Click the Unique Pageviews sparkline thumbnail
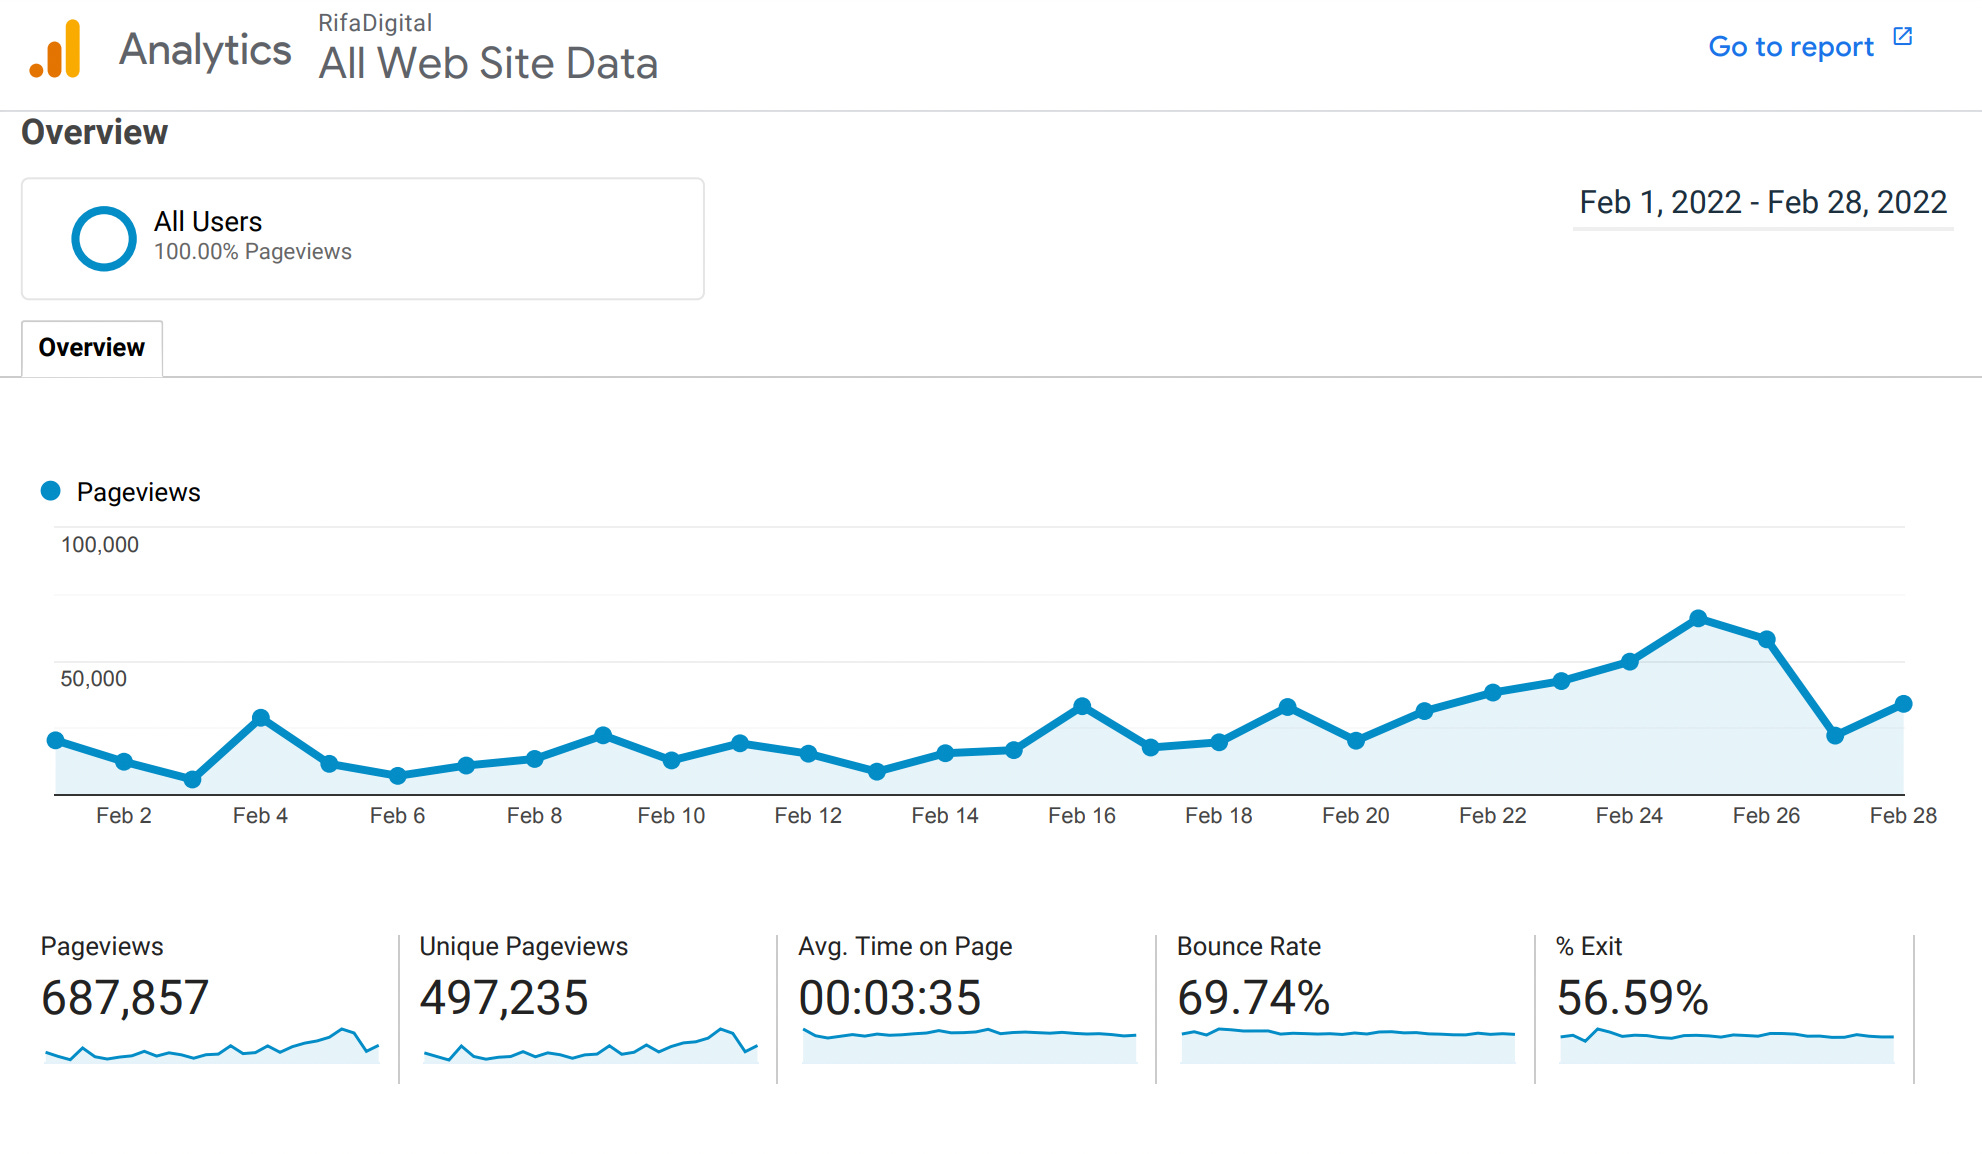1982x1154 pixels. click(591, 1045)
